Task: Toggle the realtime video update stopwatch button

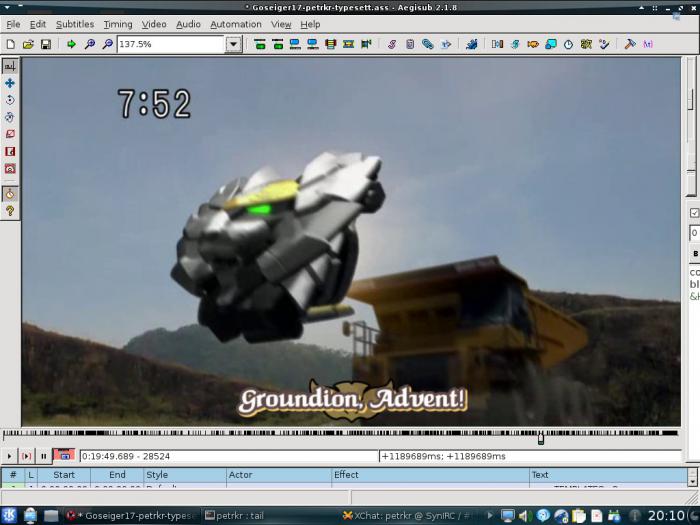Action: coord(10,194)
